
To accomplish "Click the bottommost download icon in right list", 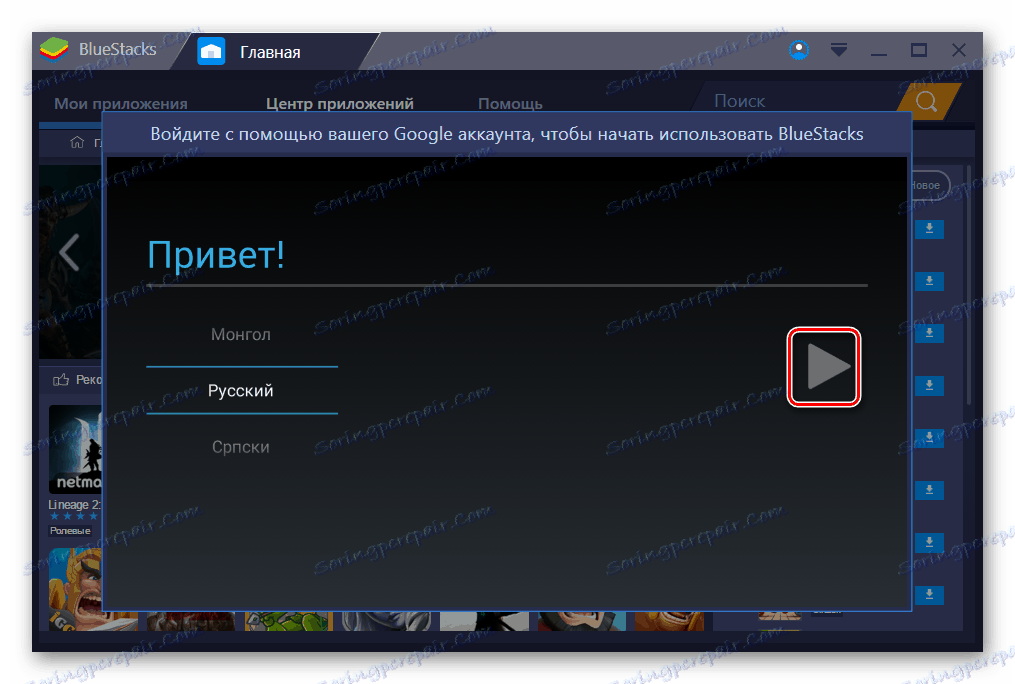I will (x=930, y=595).
